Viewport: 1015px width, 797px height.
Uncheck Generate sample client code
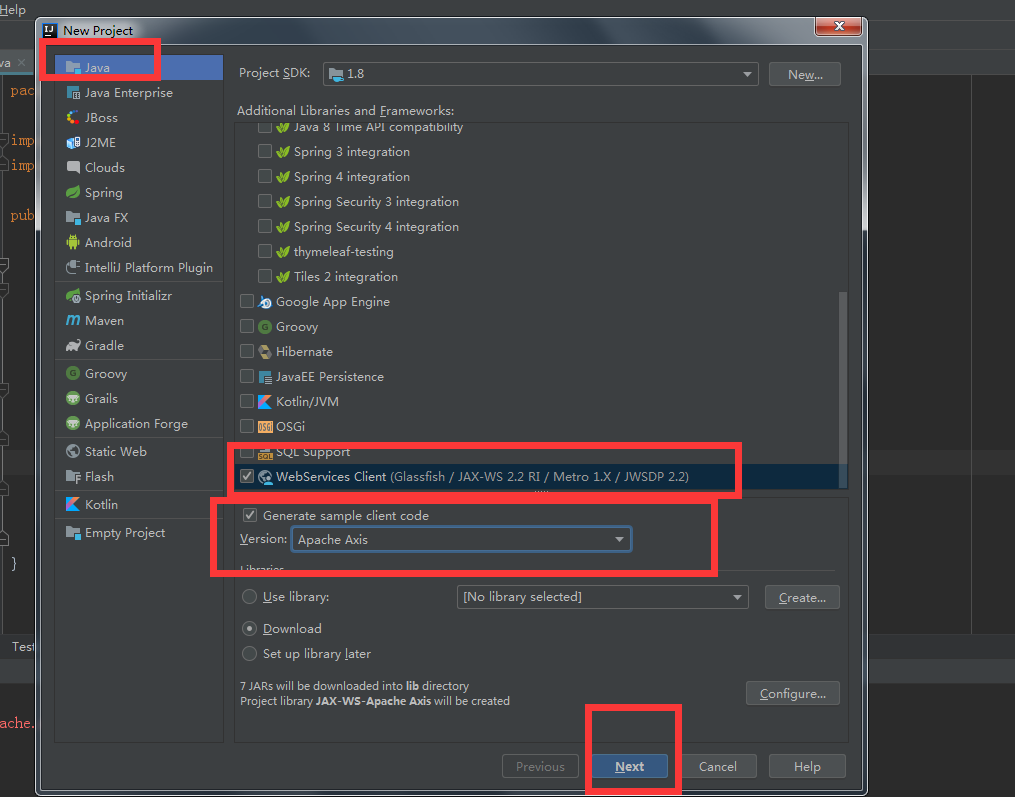pos(250,515)
